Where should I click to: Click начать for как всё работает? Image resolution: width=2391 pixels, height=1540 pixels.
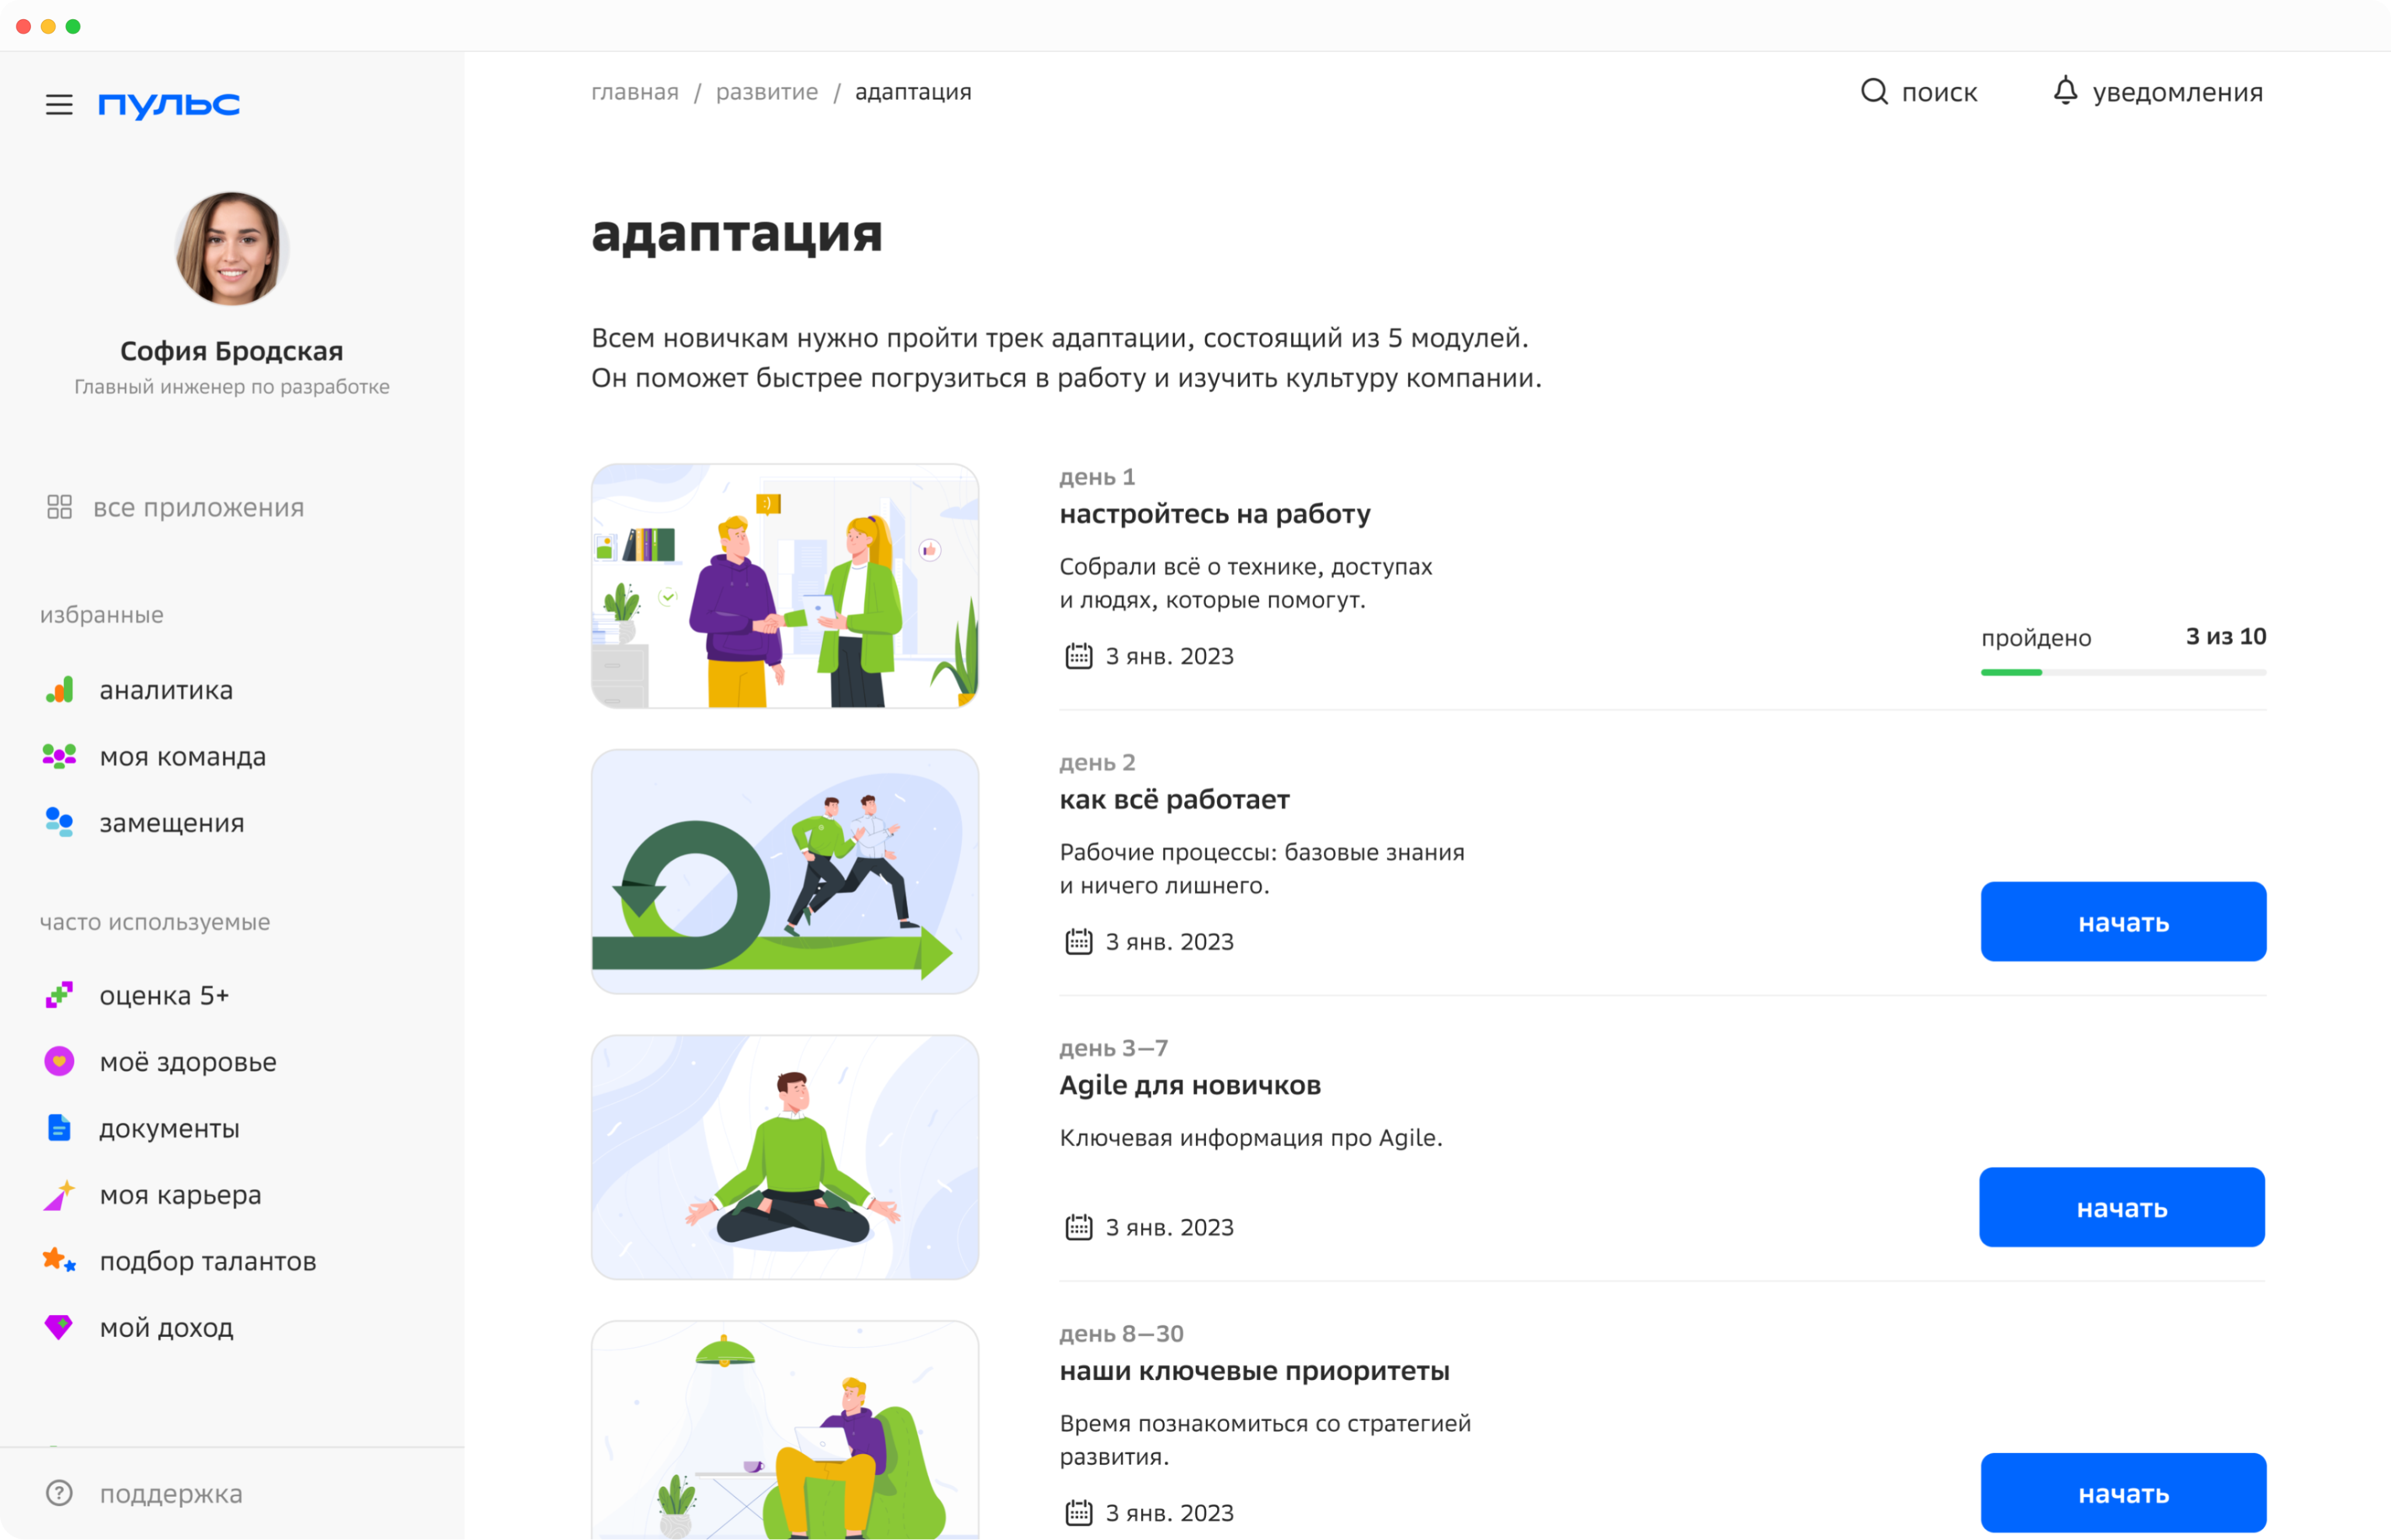point(2123,922)
